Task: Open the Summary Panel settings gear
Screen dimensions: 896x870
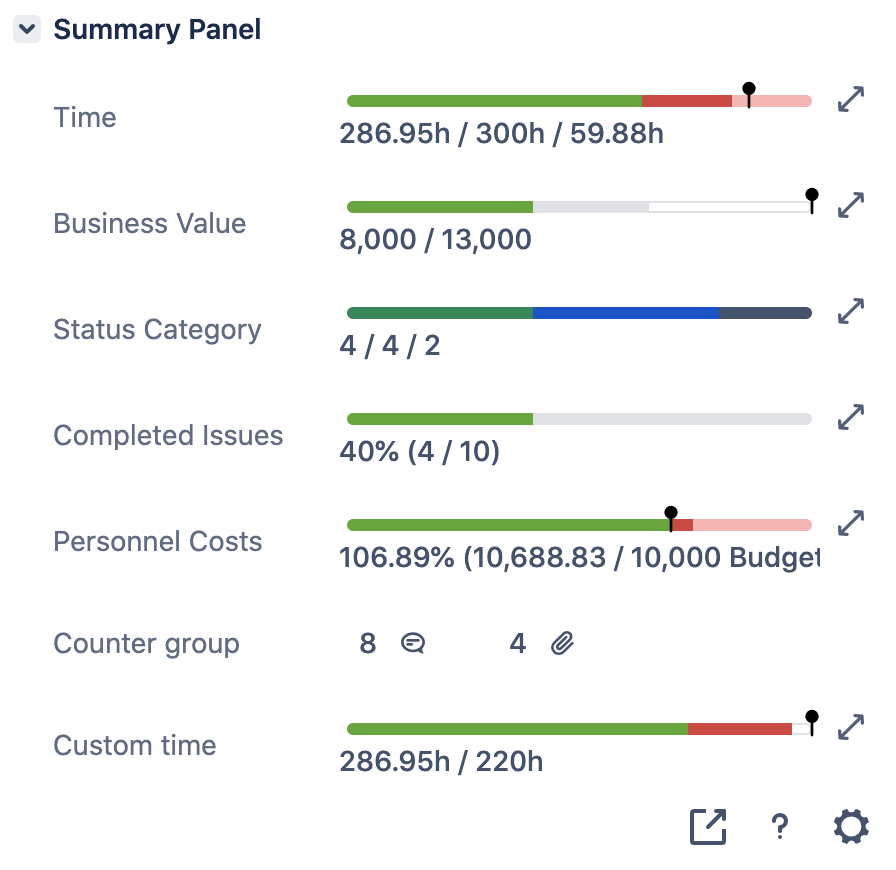Action: point(850,826)
